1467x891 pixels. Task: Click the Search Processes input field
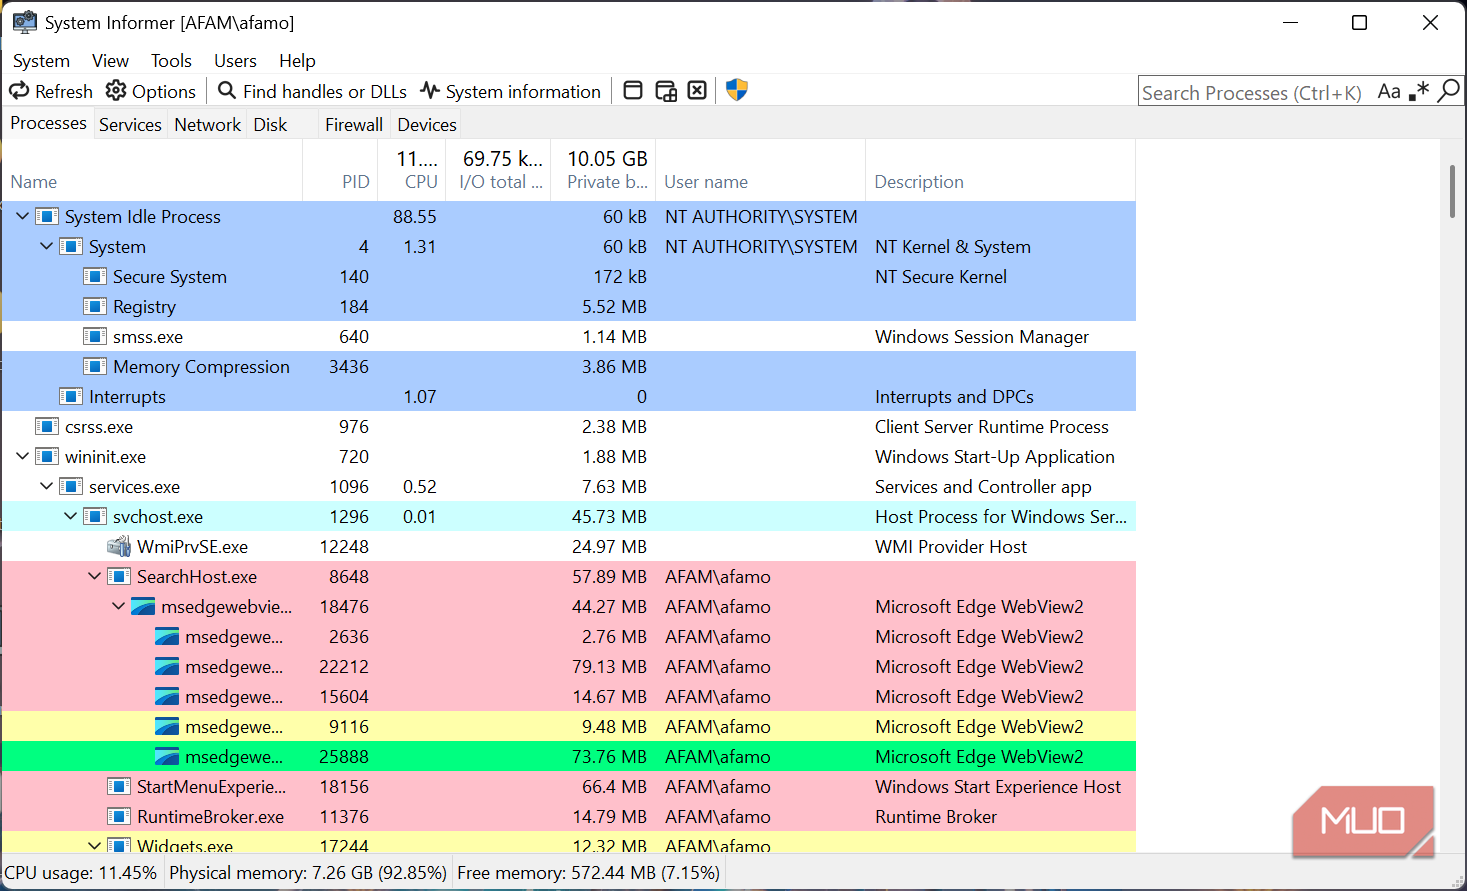1255,92
